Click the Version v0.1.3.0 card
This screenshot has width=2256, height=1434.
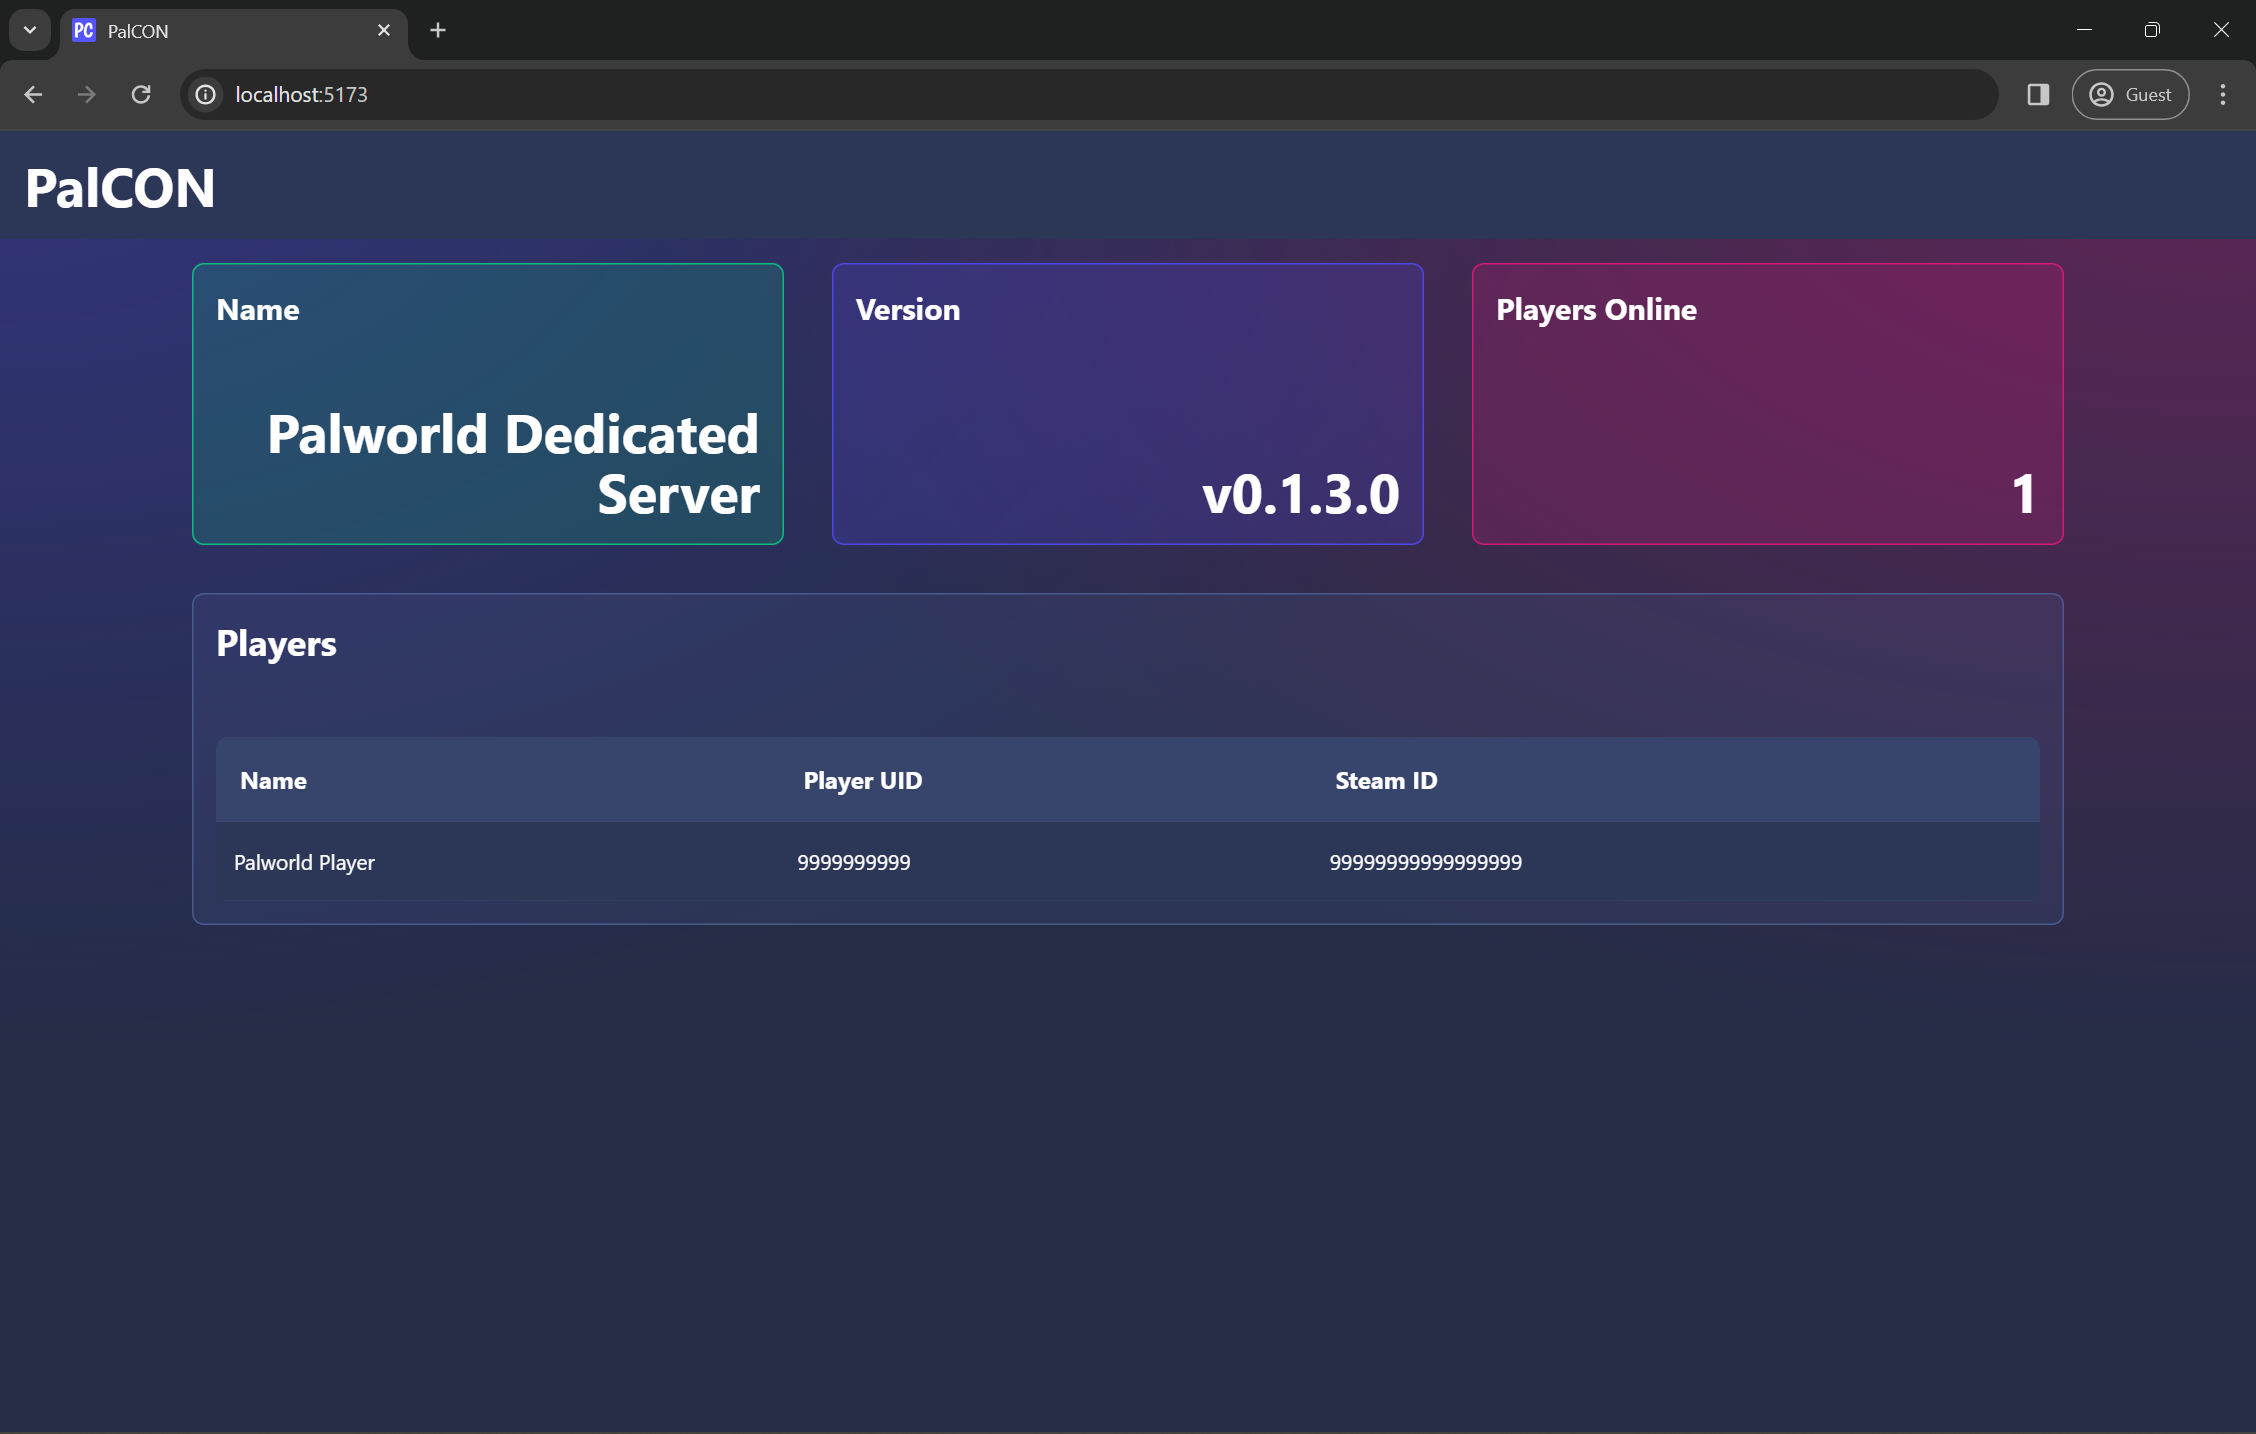pyautogui.click(x=1127, y=404)
